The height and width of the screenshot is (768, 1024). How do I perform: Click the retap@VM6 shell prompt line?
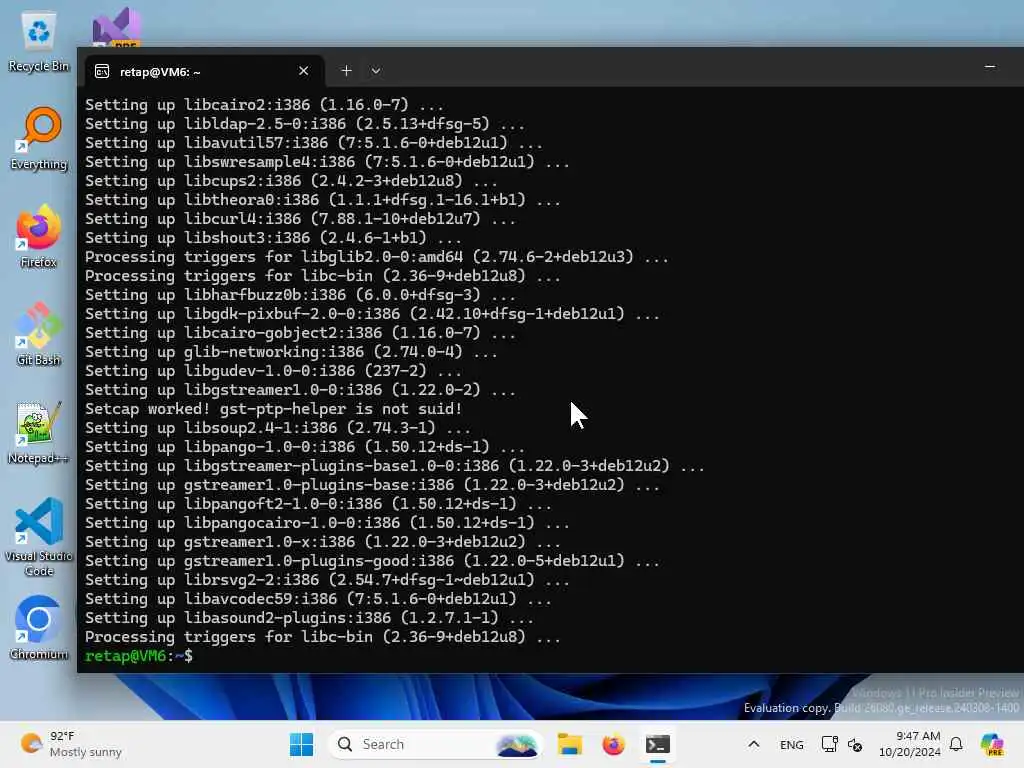(139, 656)
